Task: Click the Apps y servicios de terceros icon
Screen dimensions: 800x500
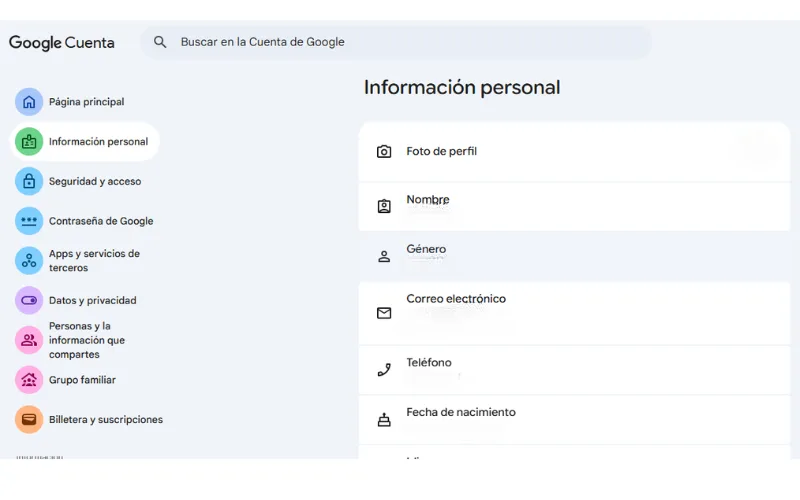Action: click(29, 261)
